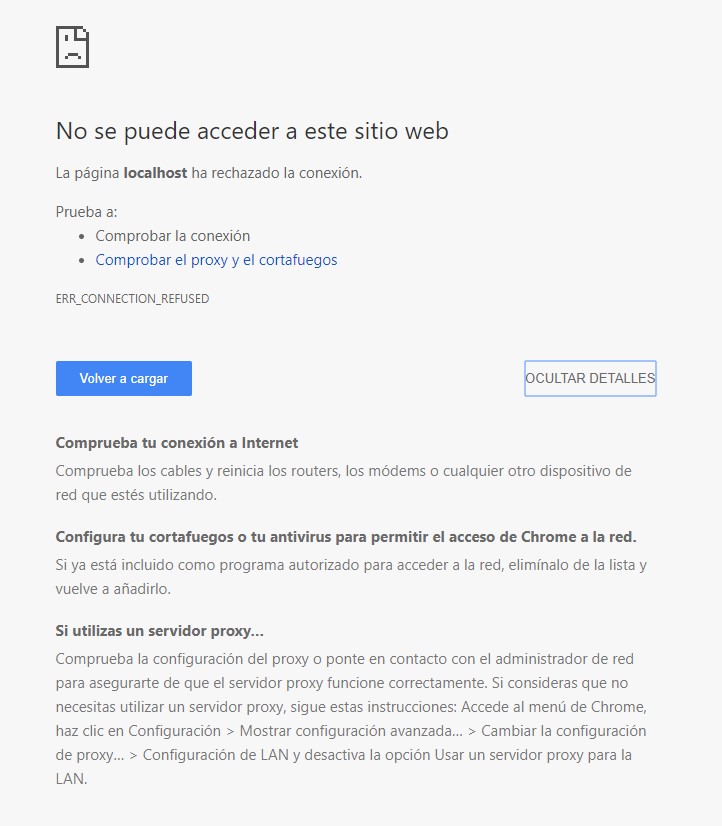Collapse details via OCULTAR DETALLES button
The width and height of the screenshot is (722, 826).
(590, 378)
